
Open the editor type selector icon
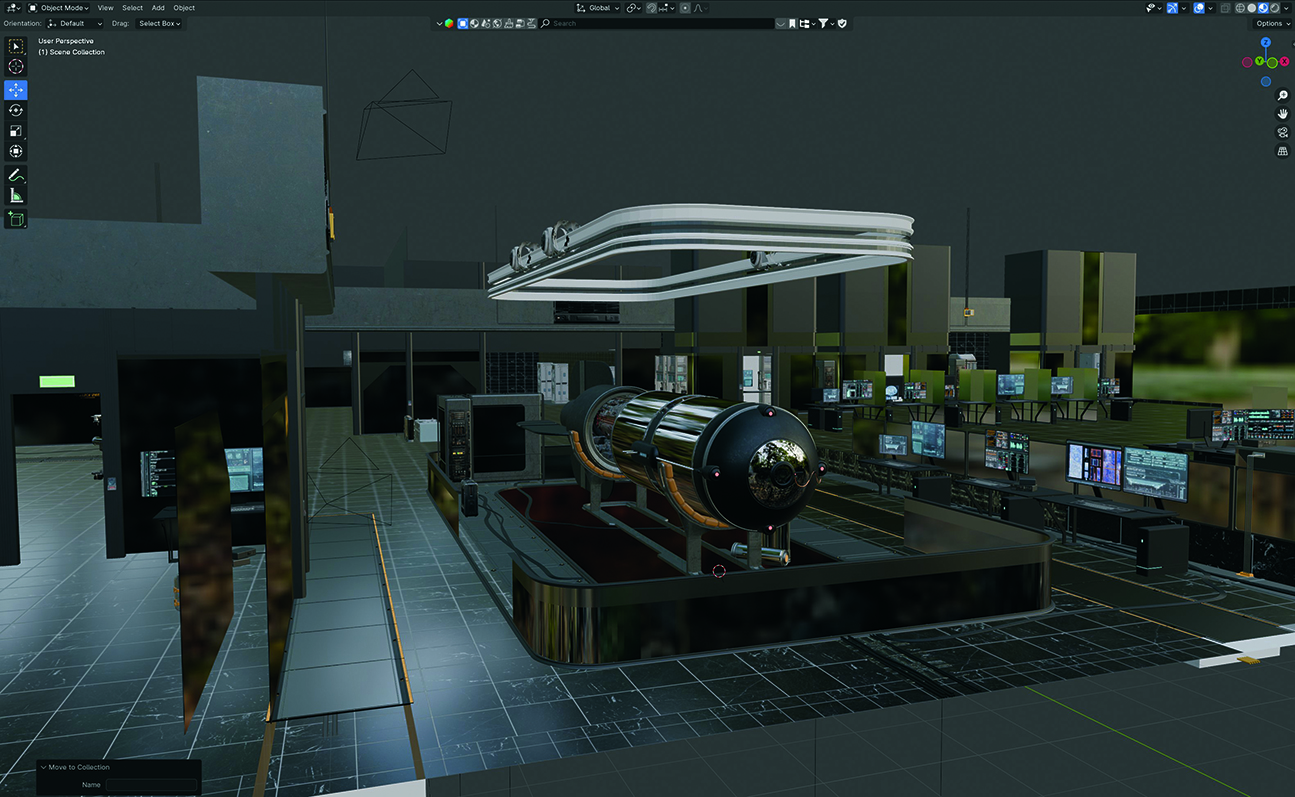tap(10, 7)
